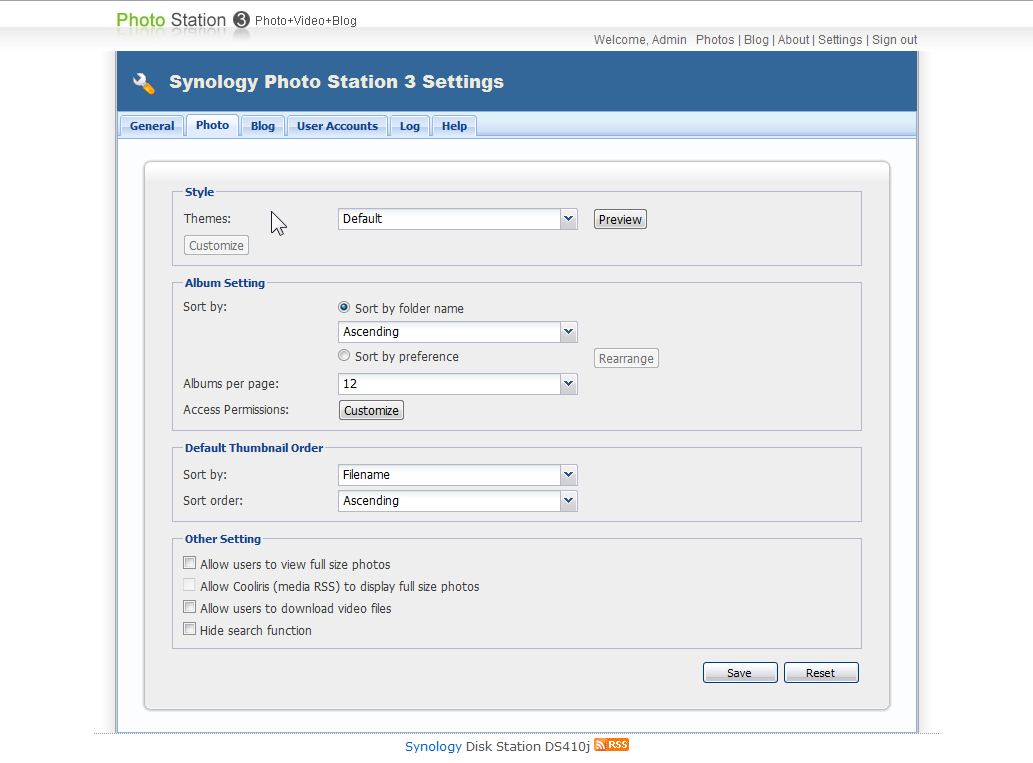
Task: Click the Customize button under Themes
Action: (216, 245)
